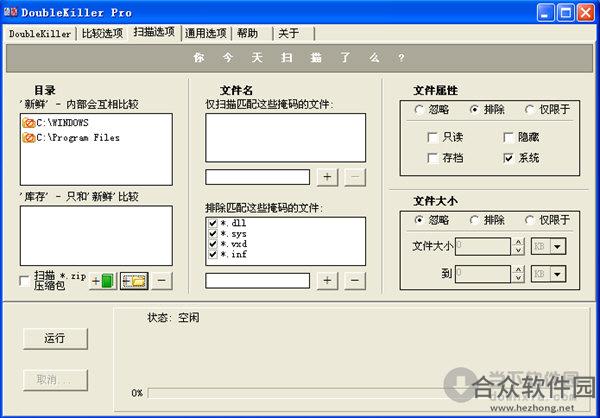This screenshot has width=600, height=418.
Task: Uncheck the *.sys exclude mask
Action: (213, 233)
